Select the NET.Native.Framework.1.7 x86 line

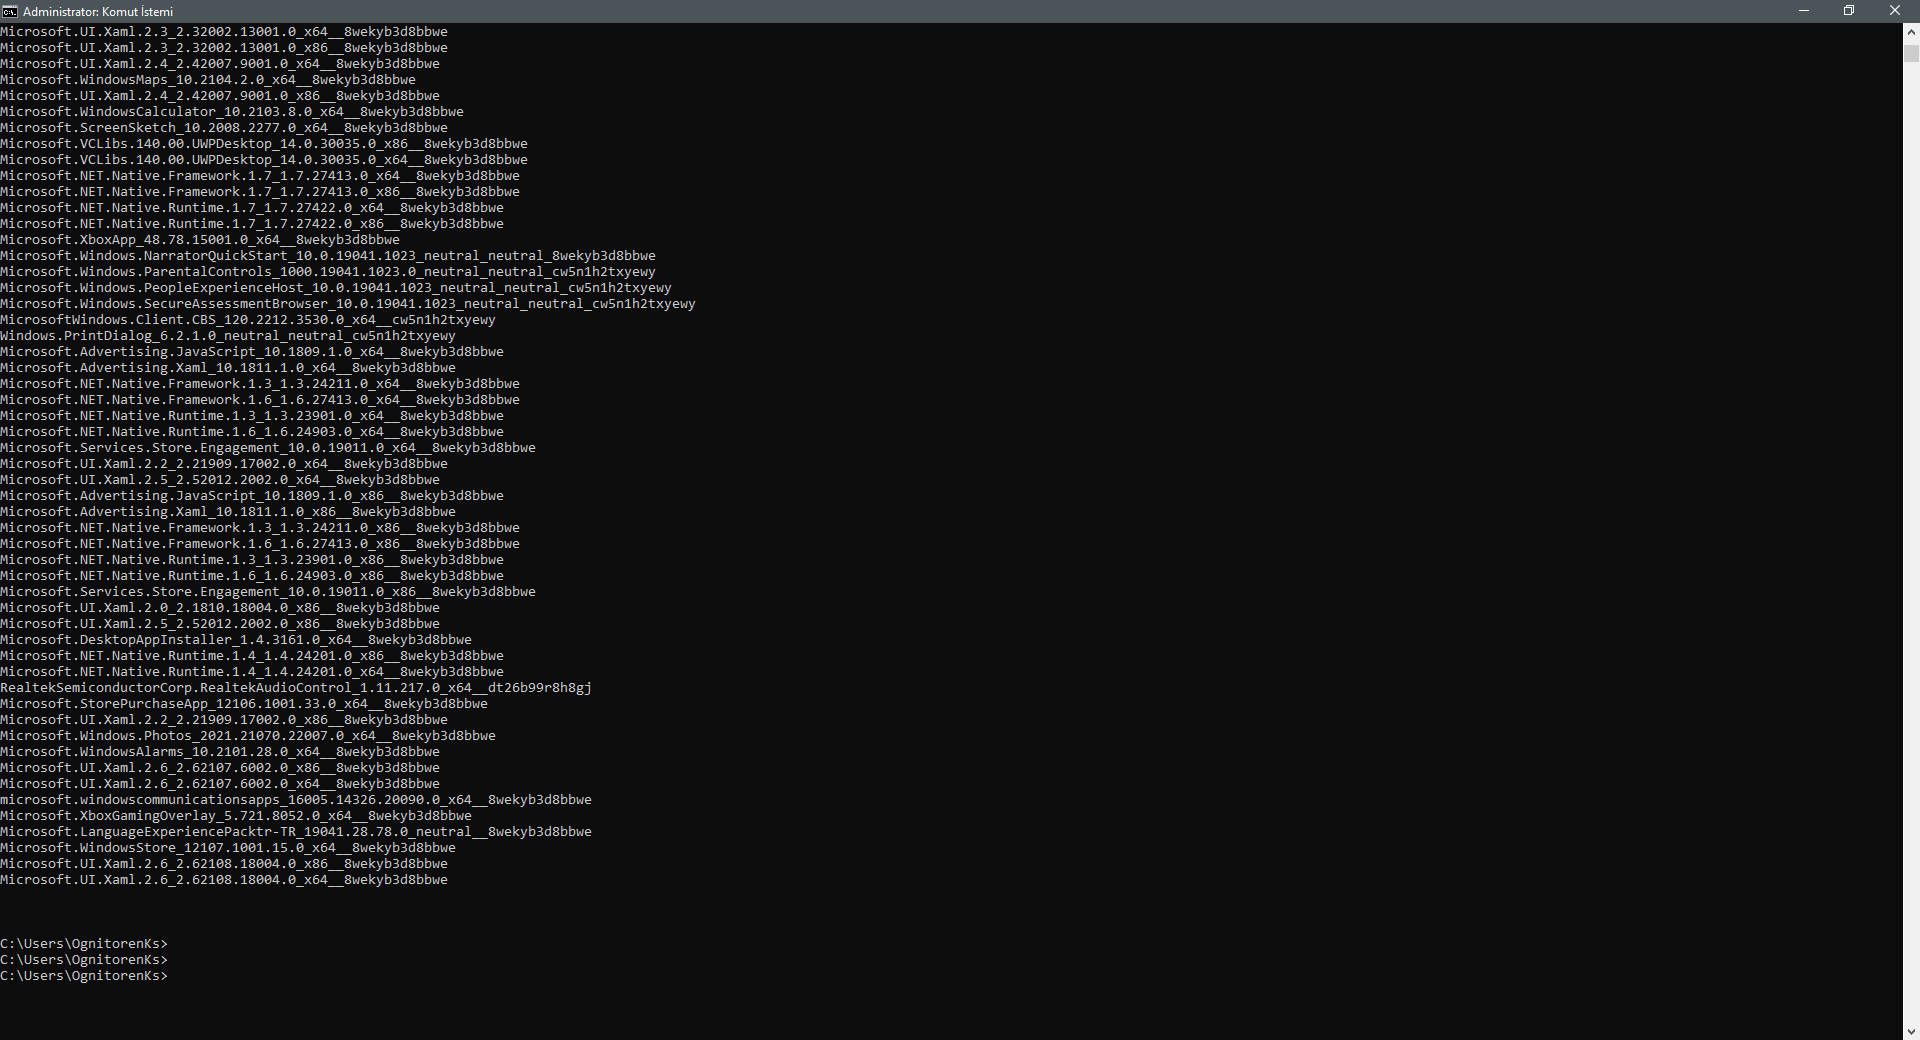(x=260, y=192)
